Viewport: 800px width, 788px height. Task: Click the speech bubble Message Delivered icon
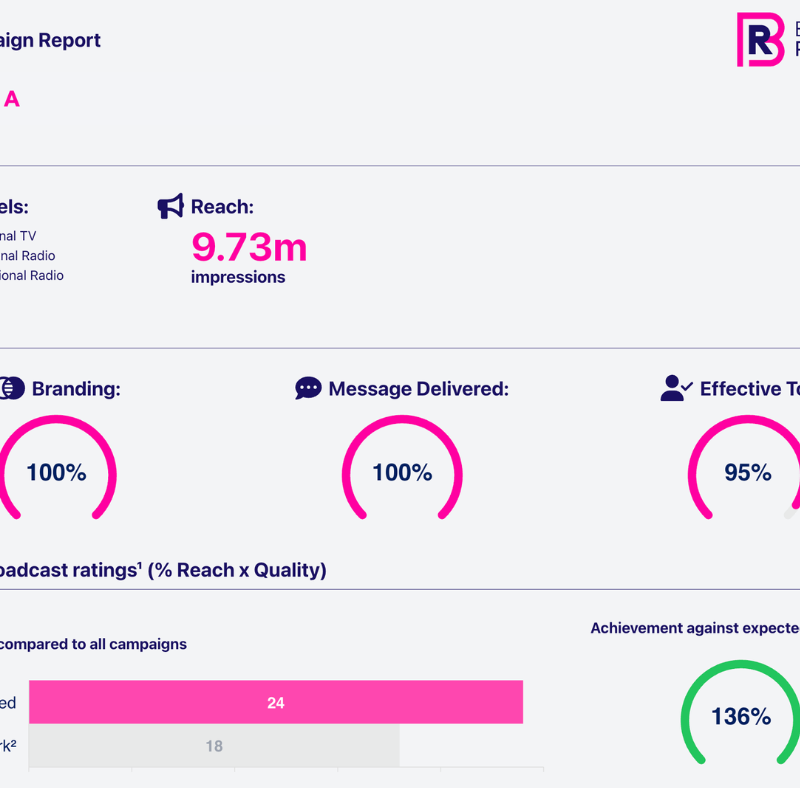pyautogui.click(x=308, y=389)
